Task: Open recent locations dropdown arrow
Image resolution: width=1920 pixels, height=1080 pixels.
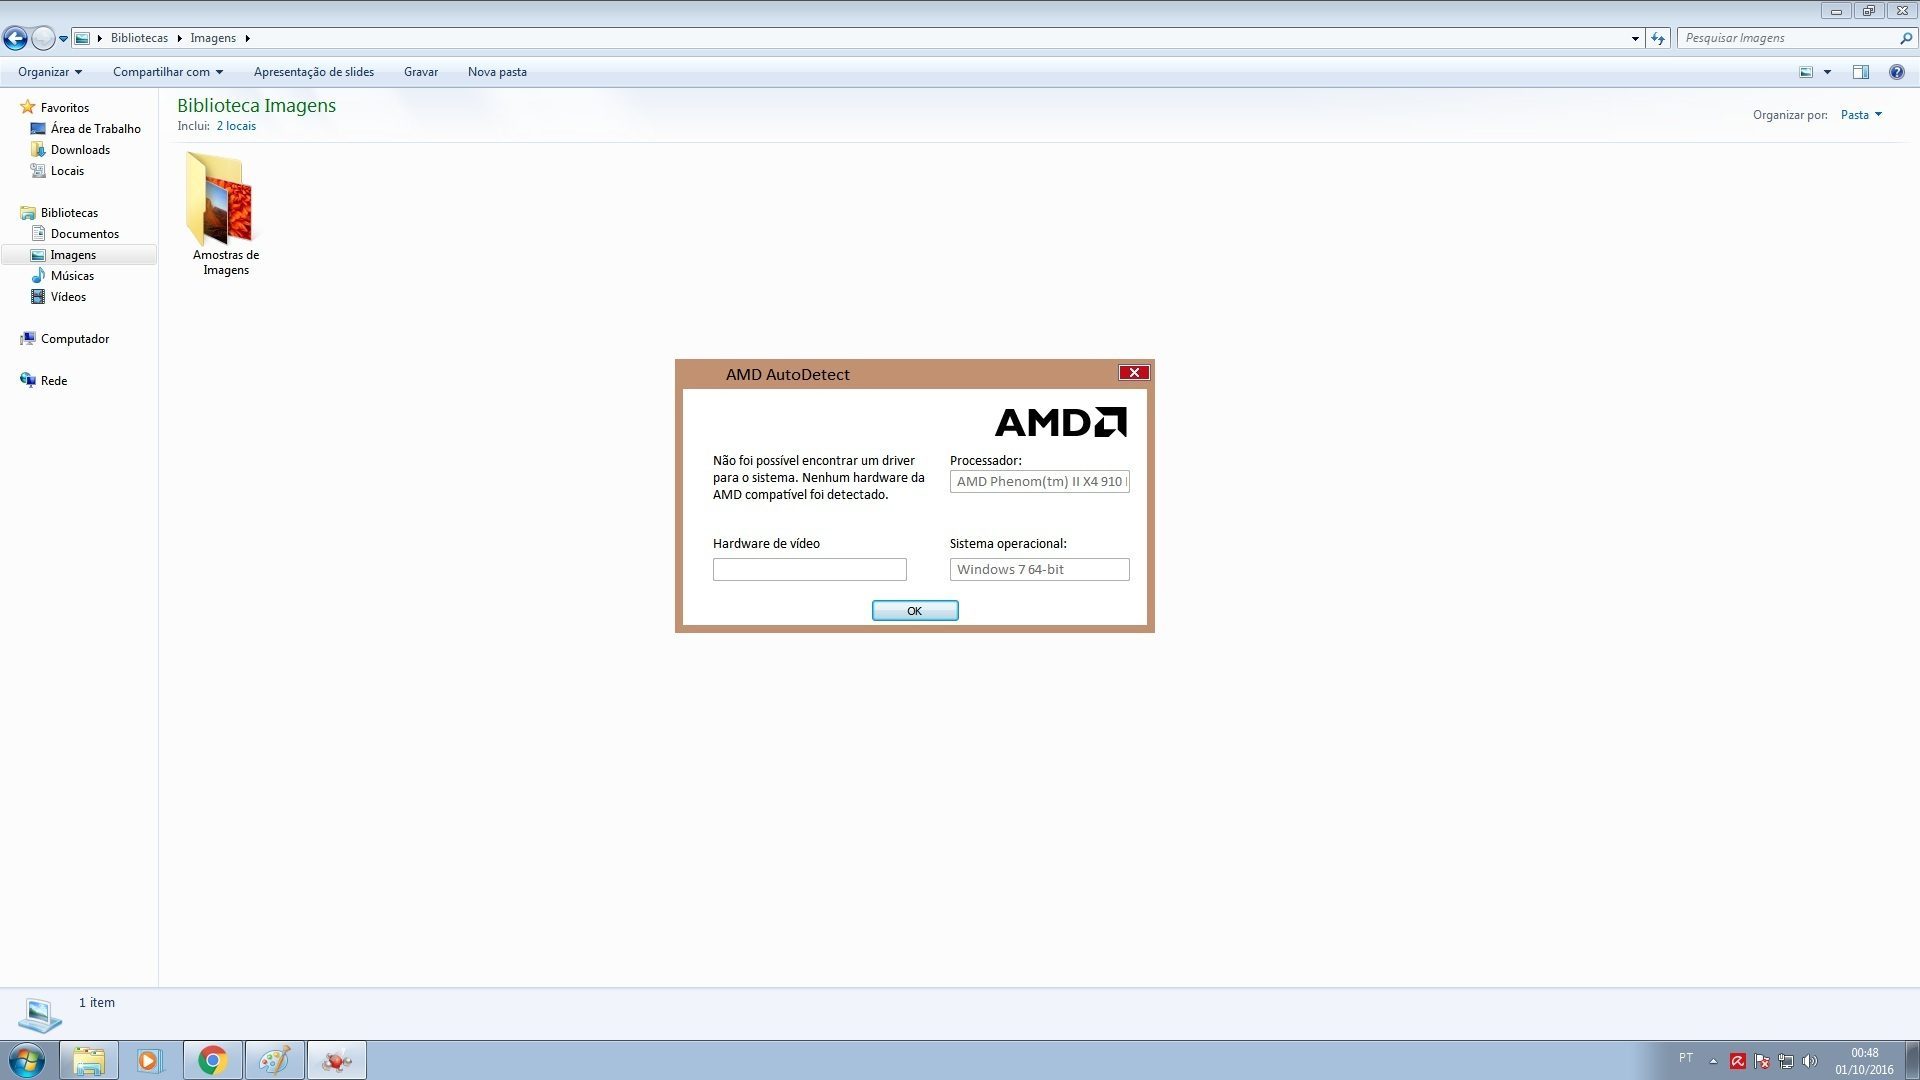Action: pos(63,39)
